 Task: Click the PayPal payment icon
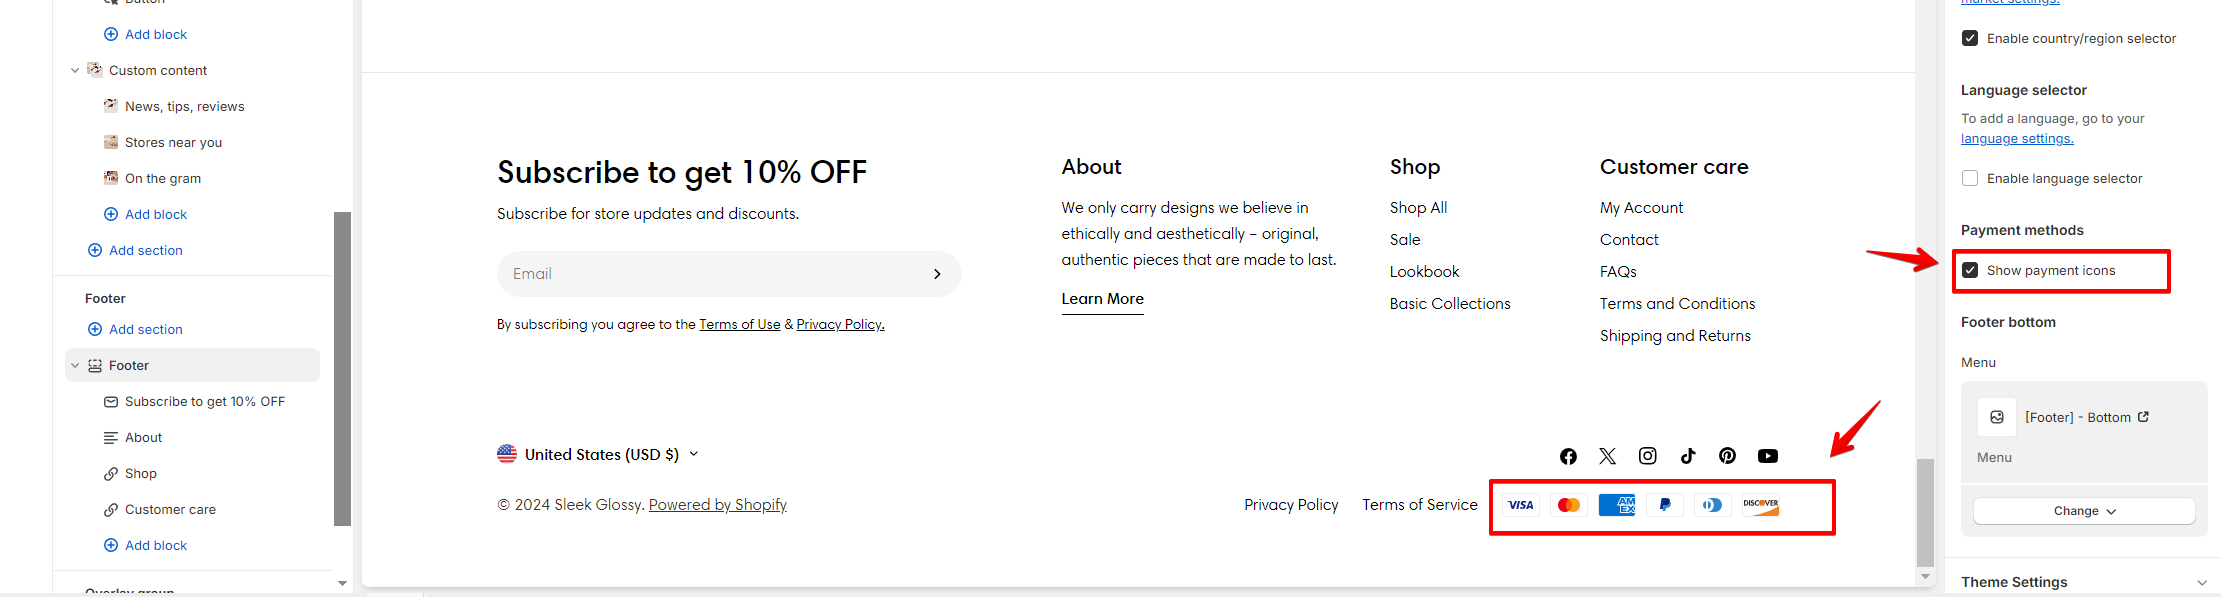[x=1665, y=505]
